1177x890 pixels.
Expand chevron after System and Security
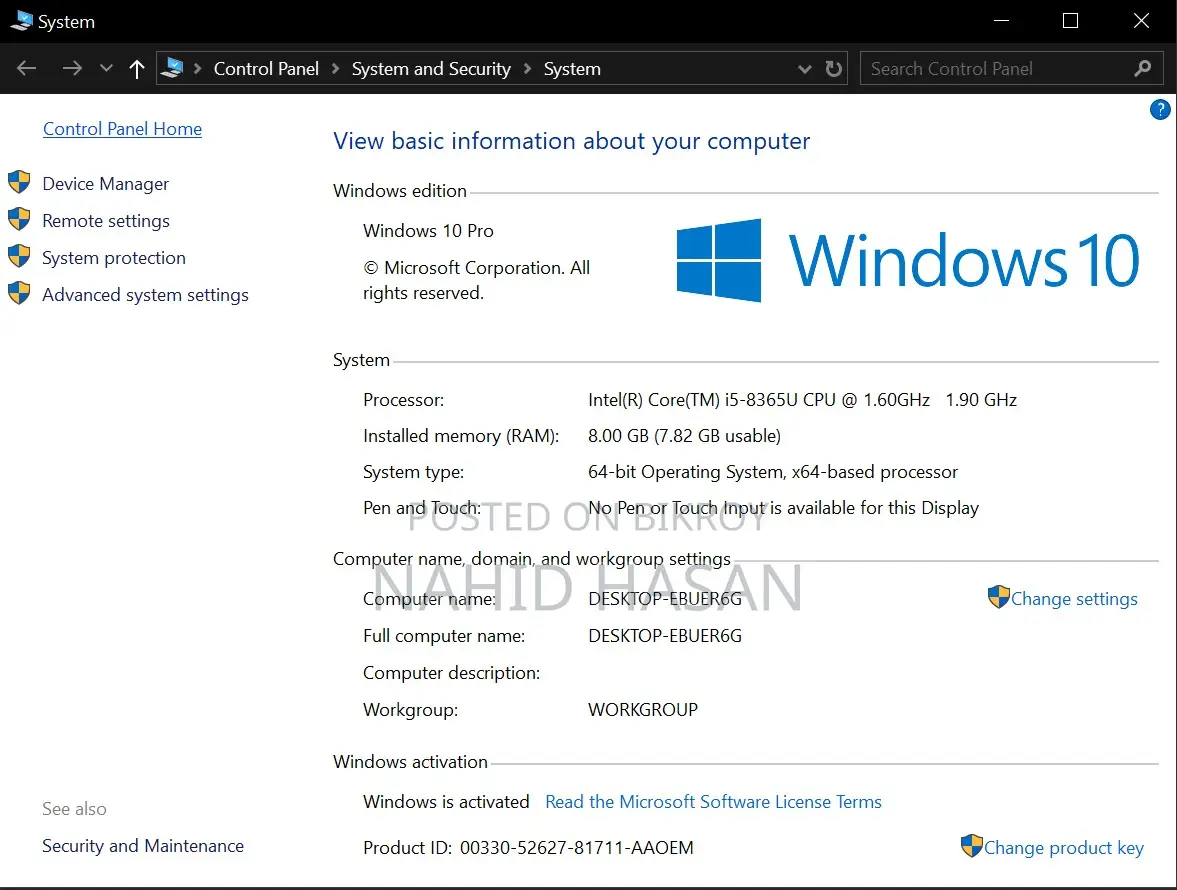(528, 69)
